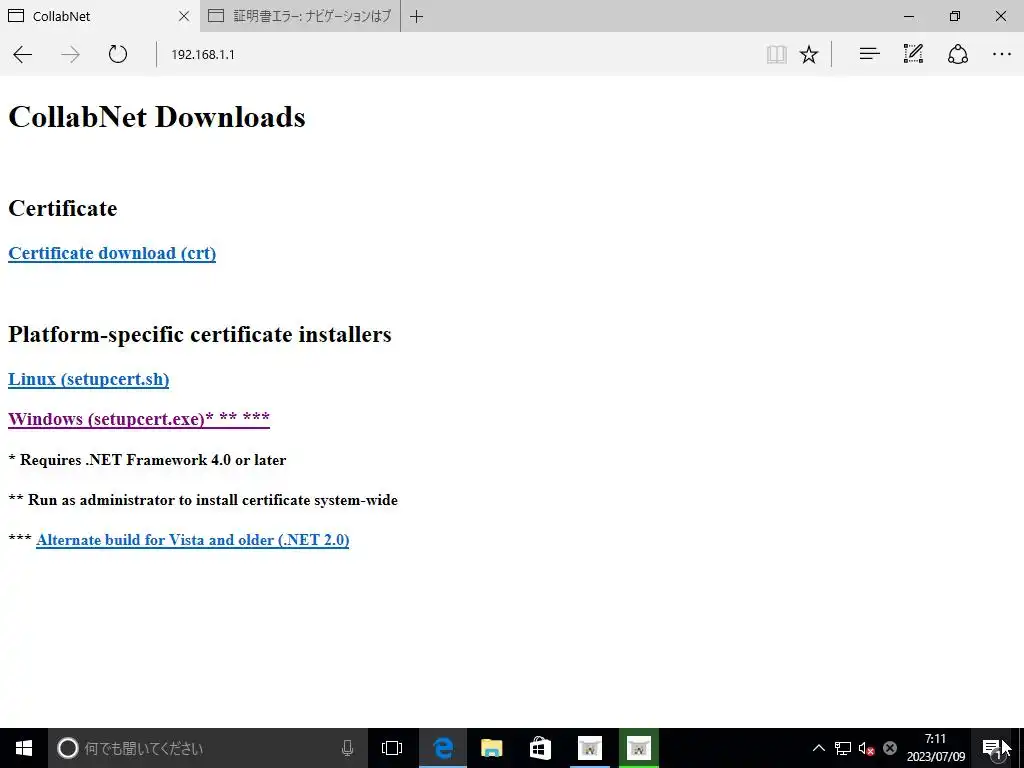This screenshot has height=768, width=1024.
Task: Open Task View on the taskbar
Action: click(x=392, y=748)
